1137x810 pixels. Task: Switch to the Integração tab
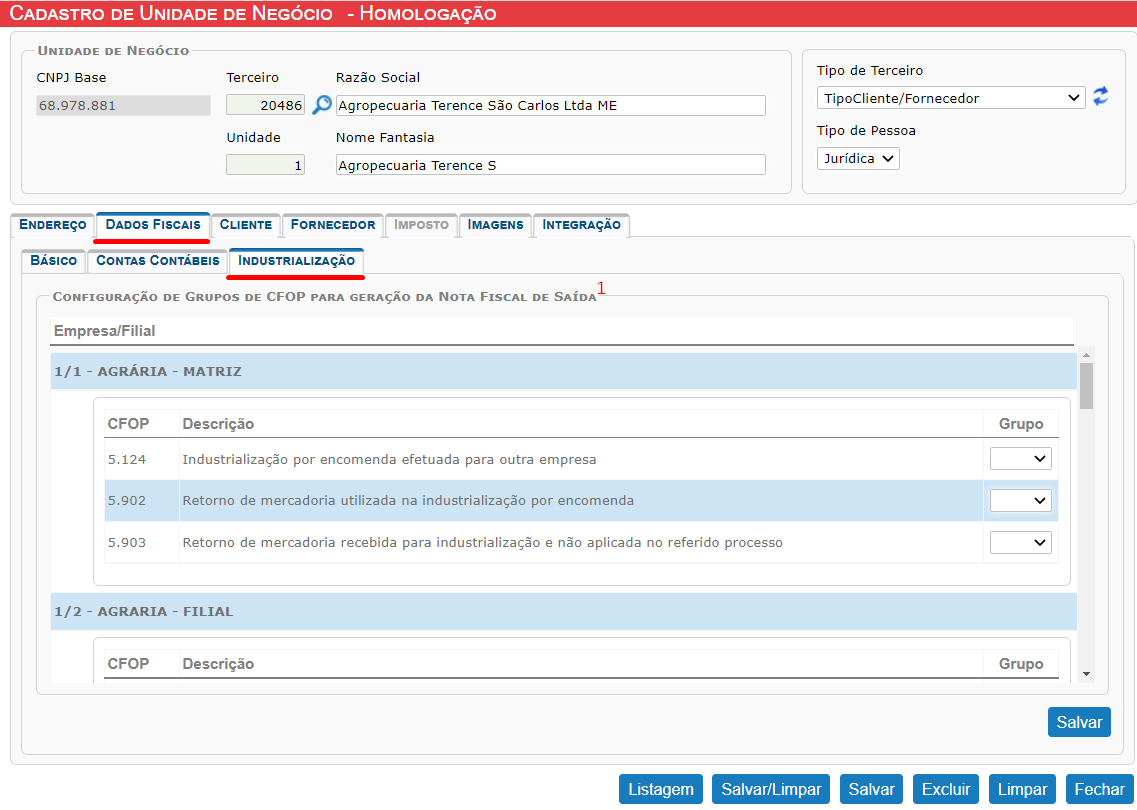(x=582, y=225)
